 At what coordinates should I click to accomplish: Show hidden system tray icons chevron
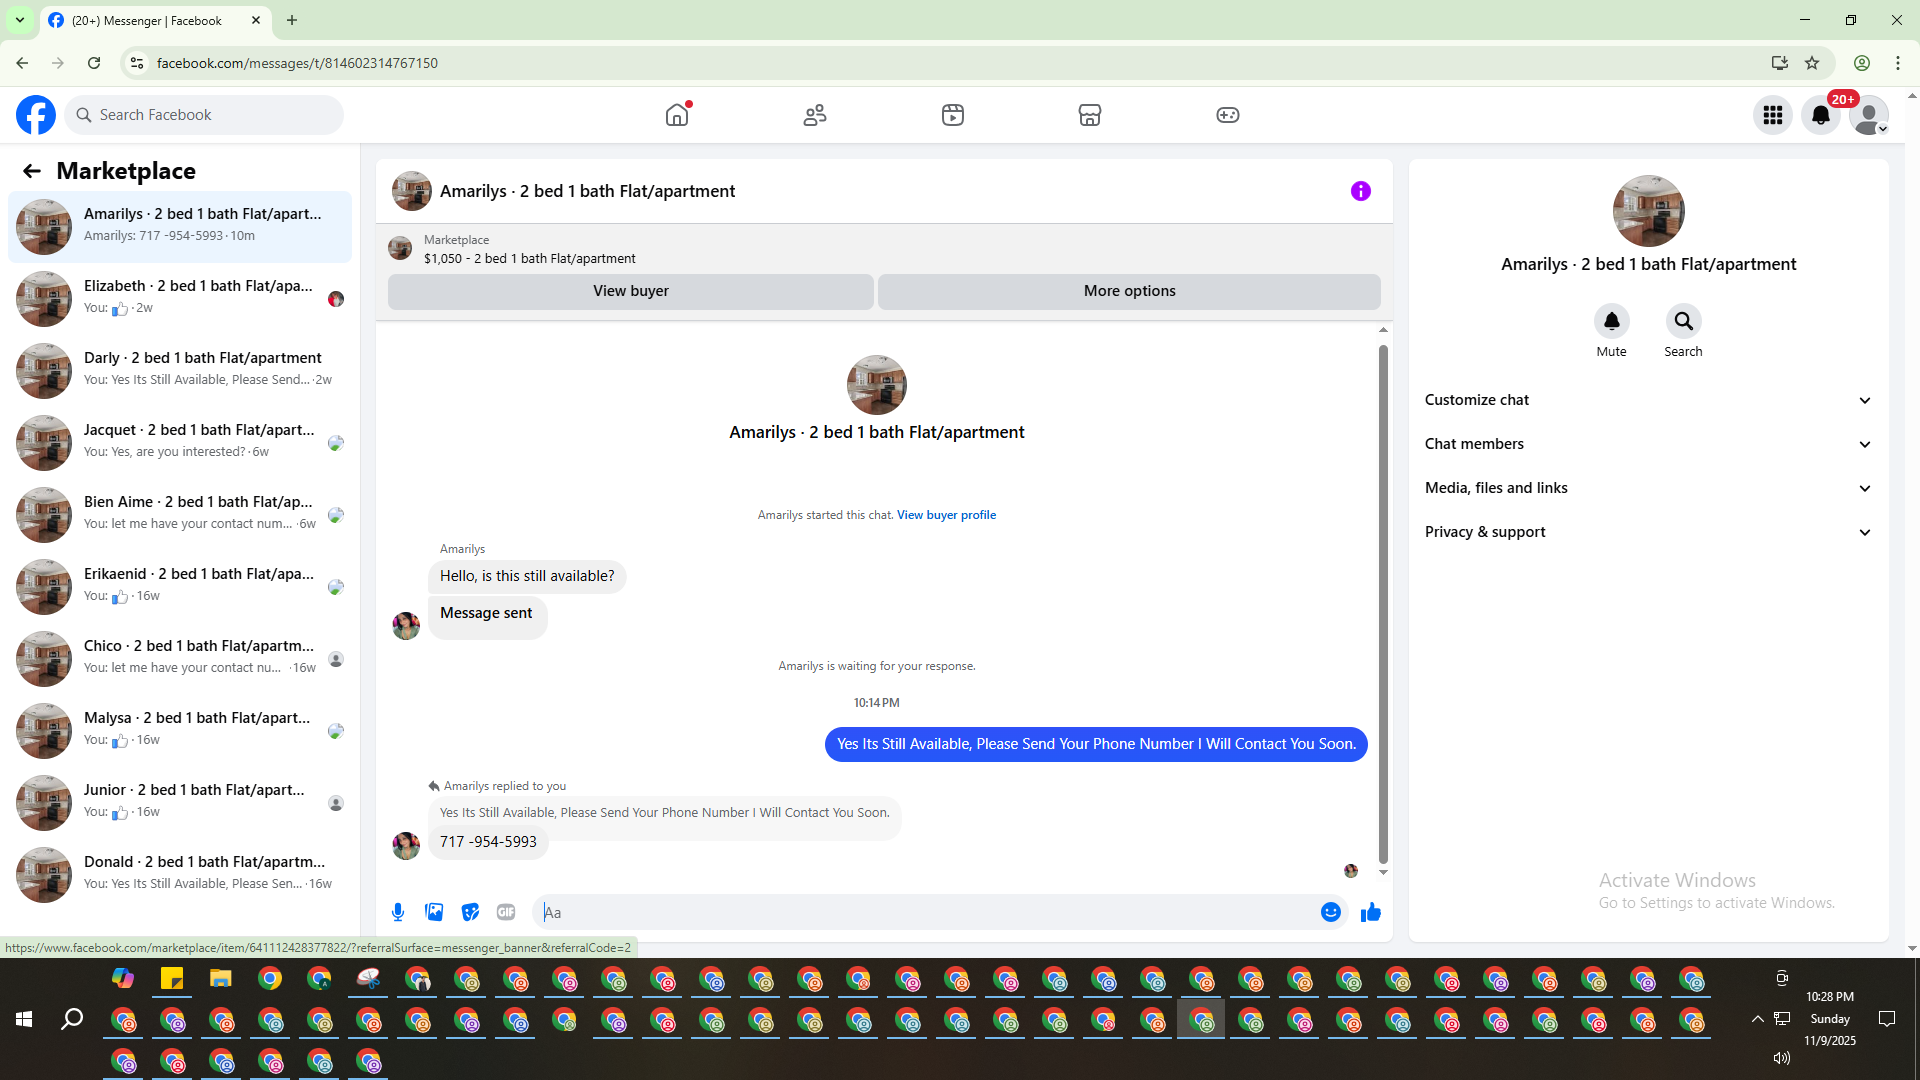1757,1019
